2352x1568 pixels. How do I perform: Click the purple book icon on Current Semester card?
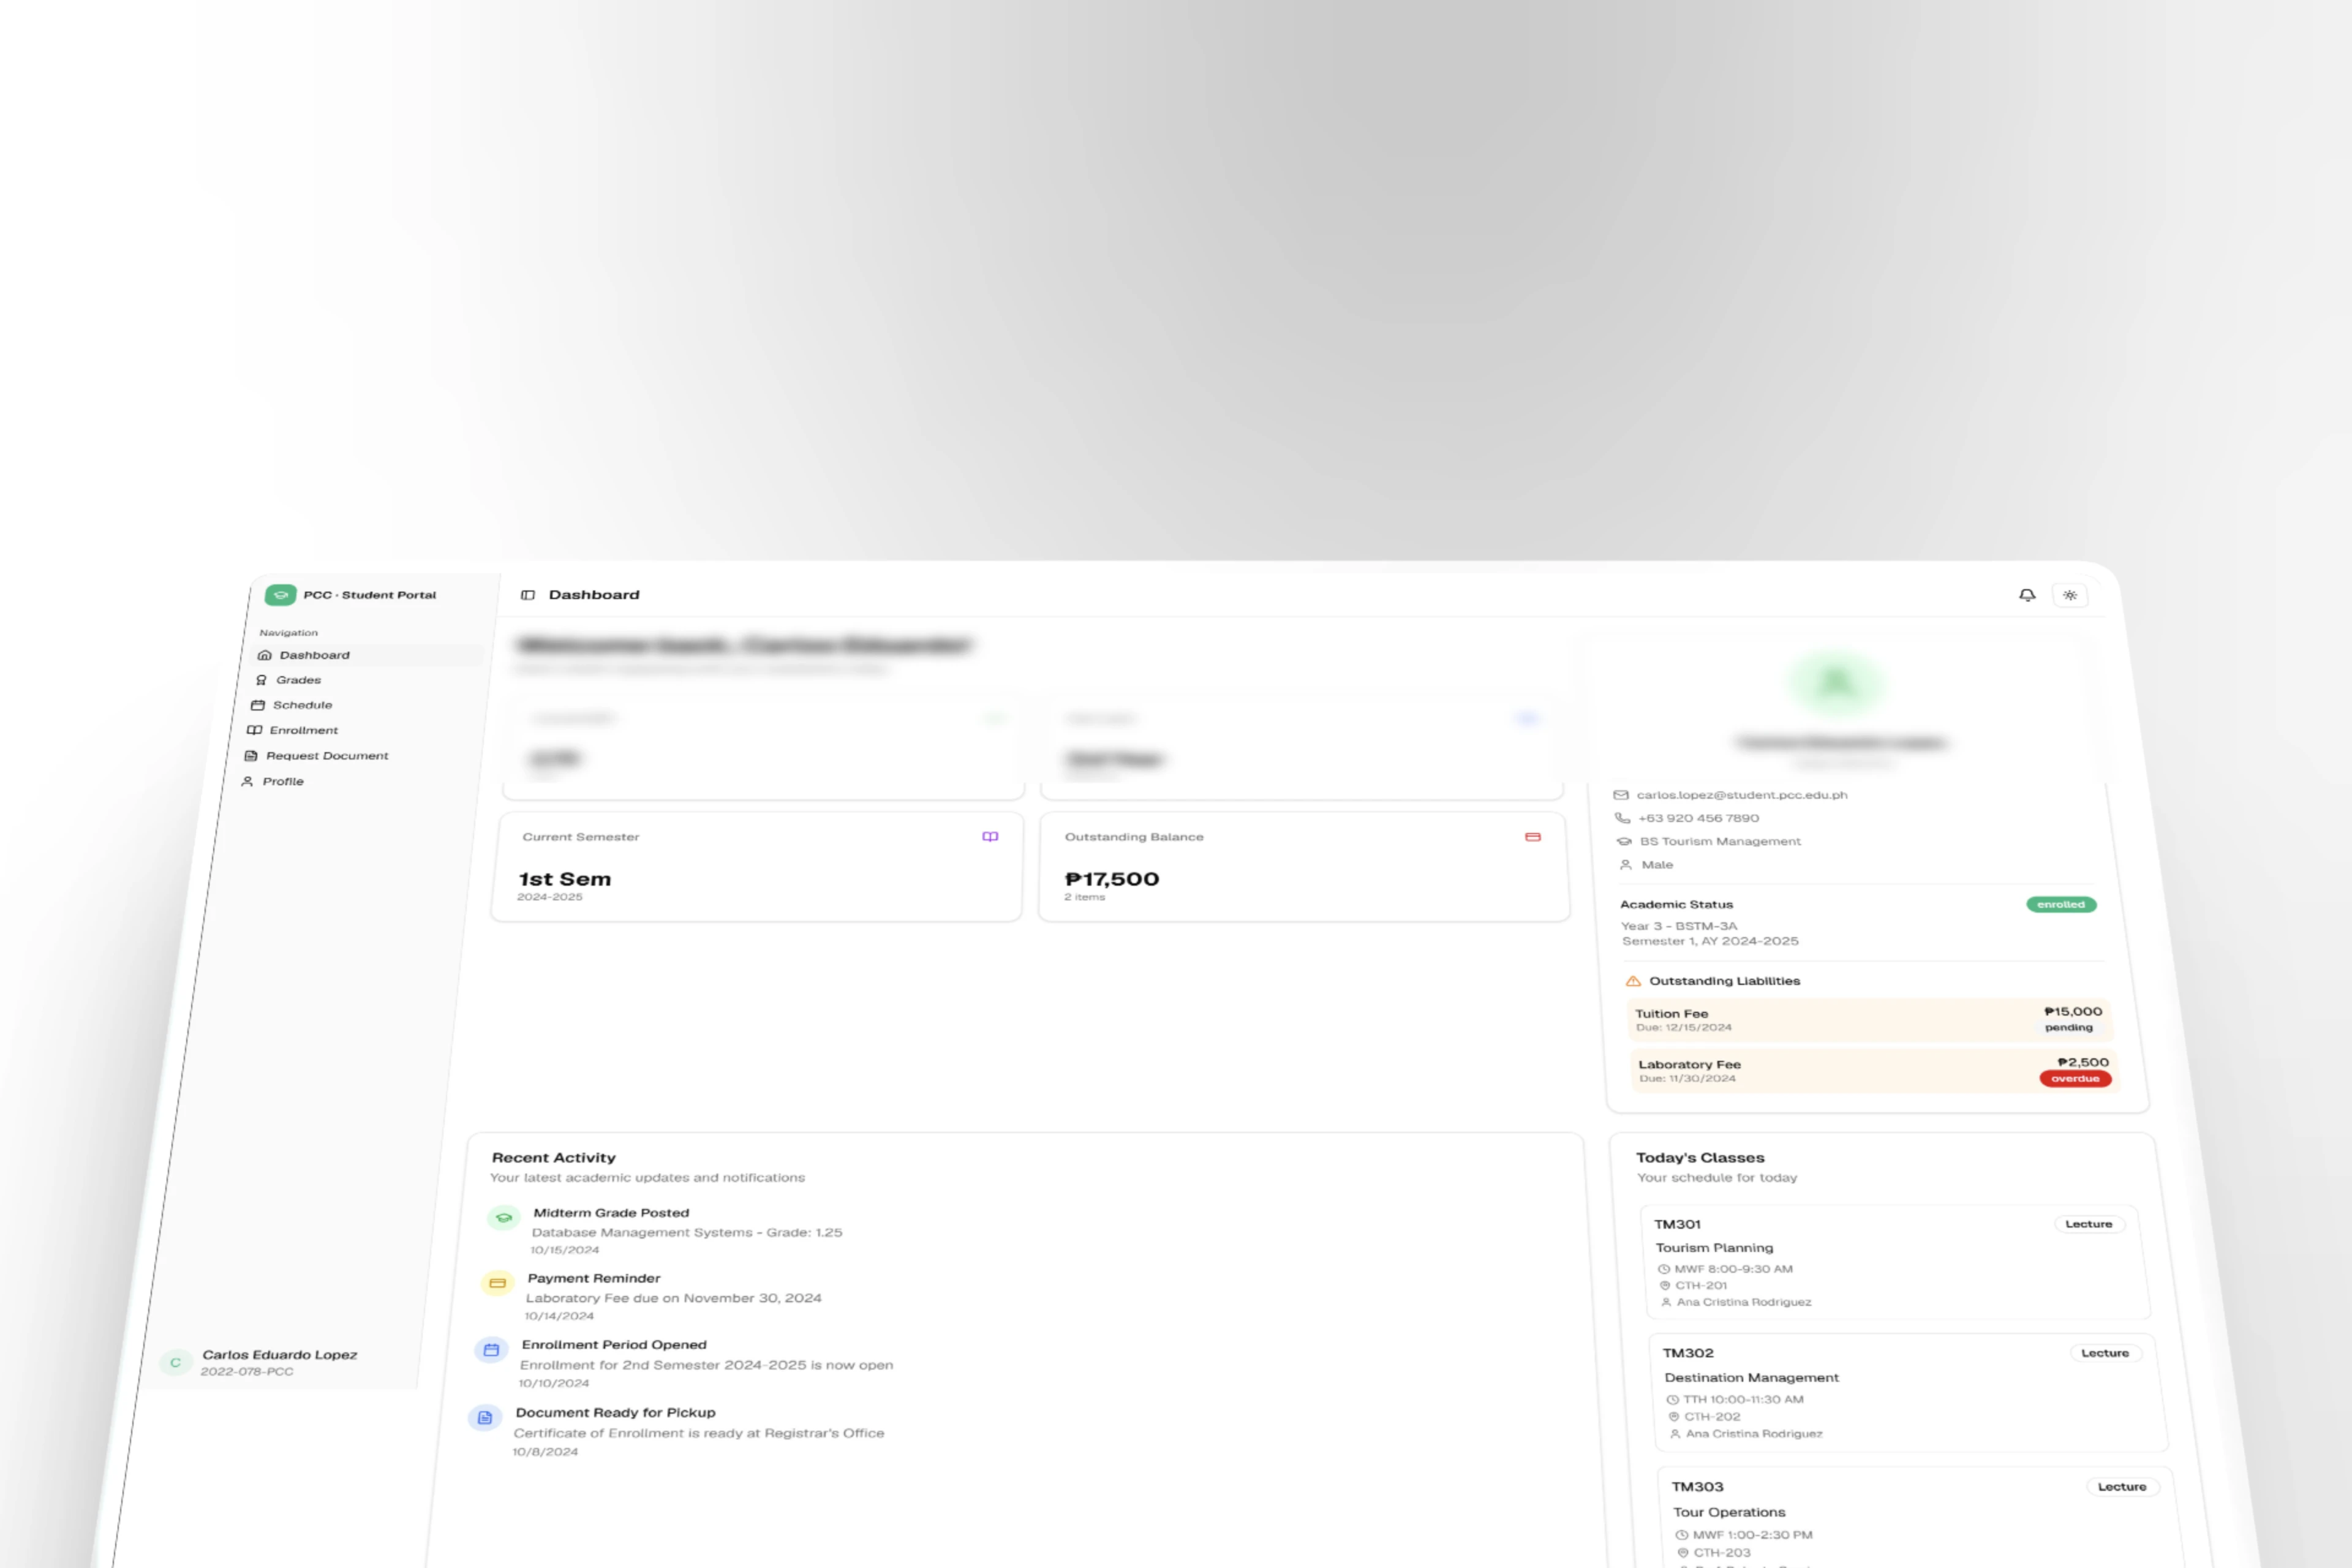(990, 837)
